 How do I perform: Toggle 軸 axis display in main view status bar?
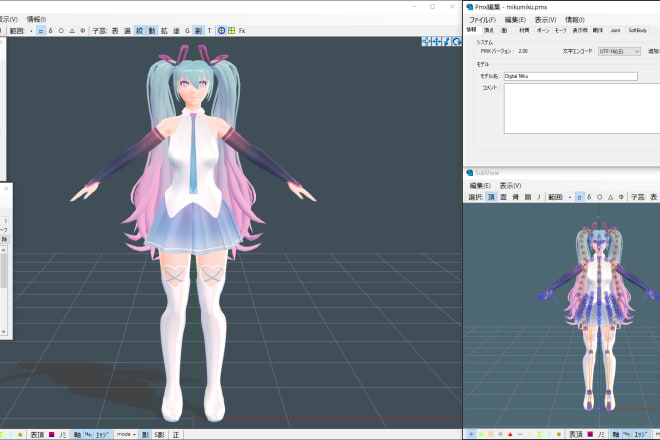click(77, 435)
